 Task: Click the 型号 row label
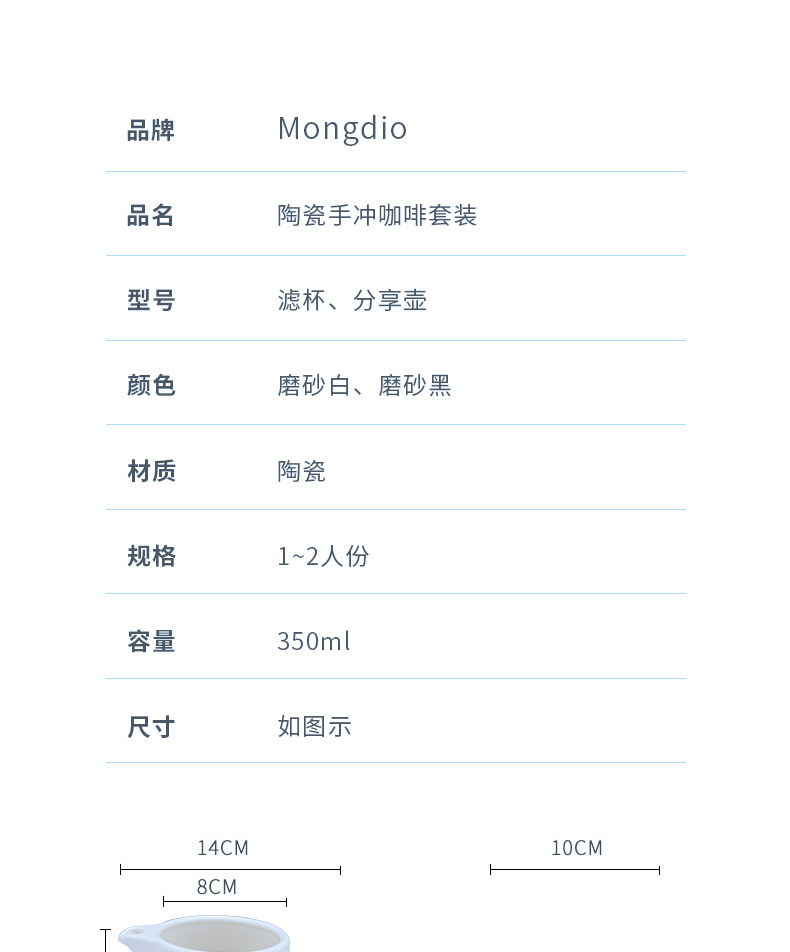point(151,300)
